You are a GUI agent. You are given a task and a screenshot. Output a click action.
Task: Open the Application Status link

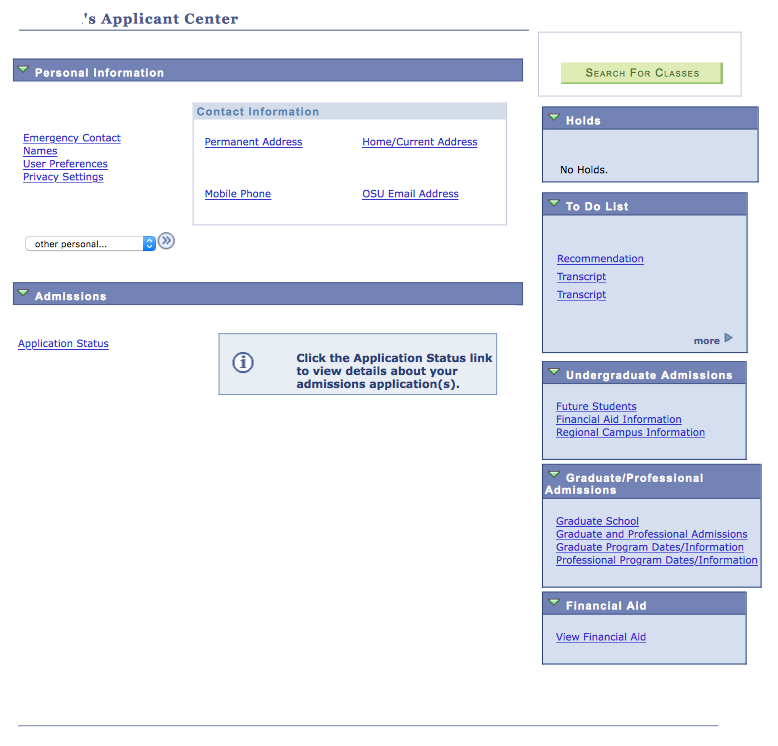coord(63,344)
